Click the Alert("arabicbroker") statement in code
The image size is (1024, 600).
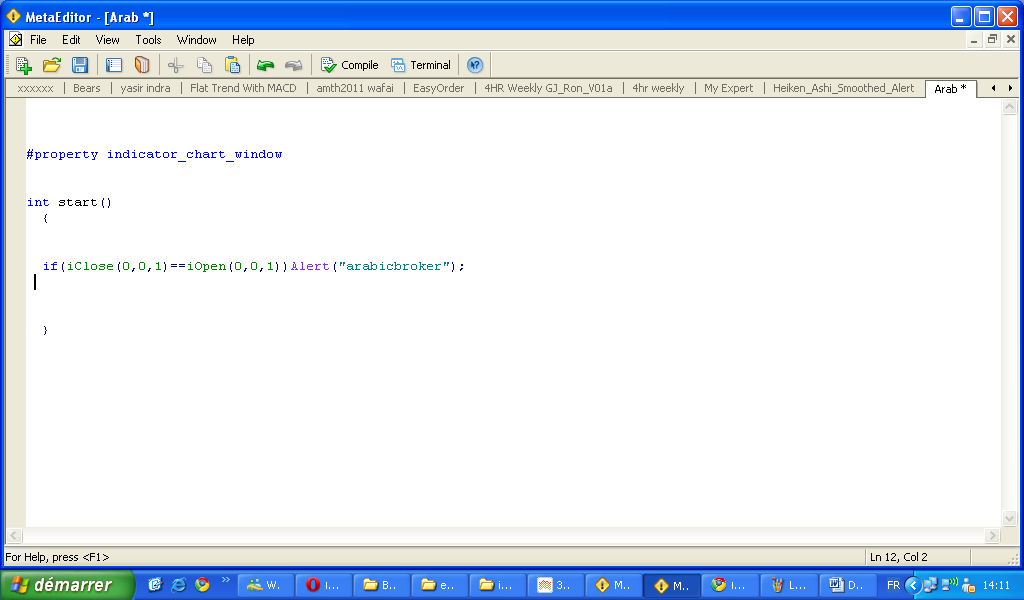click(x=377, y=266)
